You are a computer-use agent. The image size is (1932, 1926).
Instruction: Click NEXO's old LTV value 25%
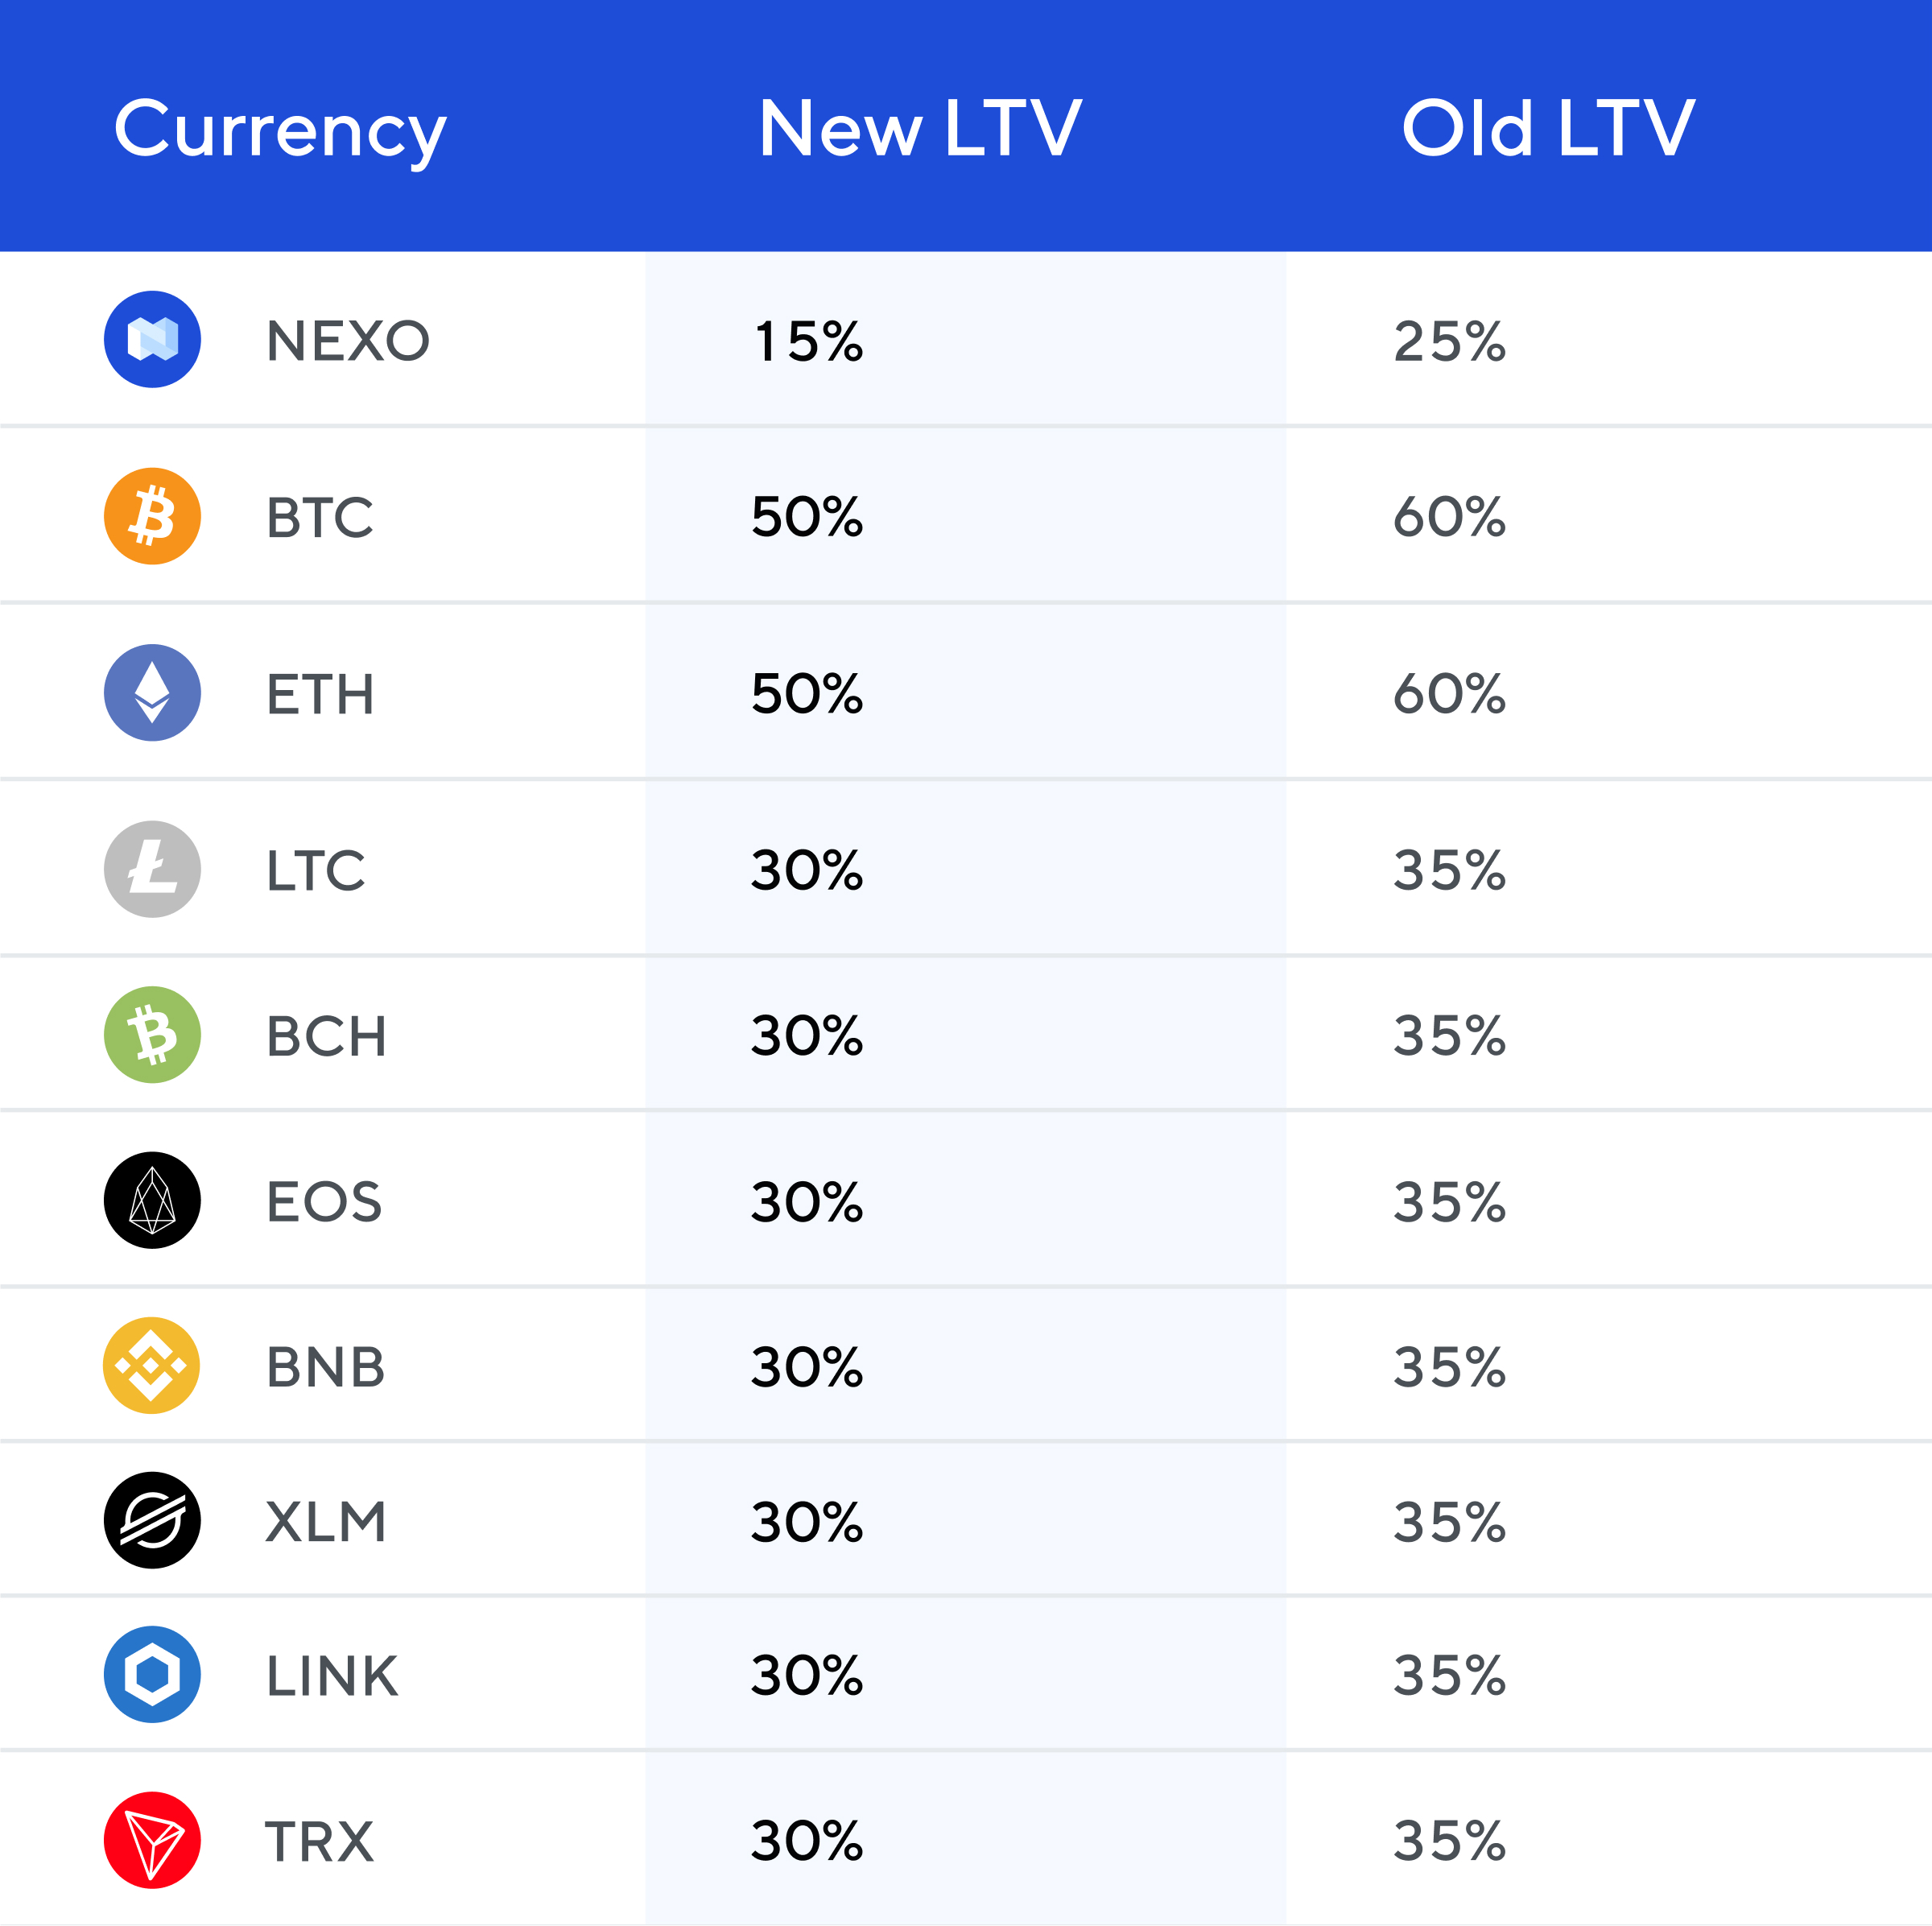click(1449, 341)
